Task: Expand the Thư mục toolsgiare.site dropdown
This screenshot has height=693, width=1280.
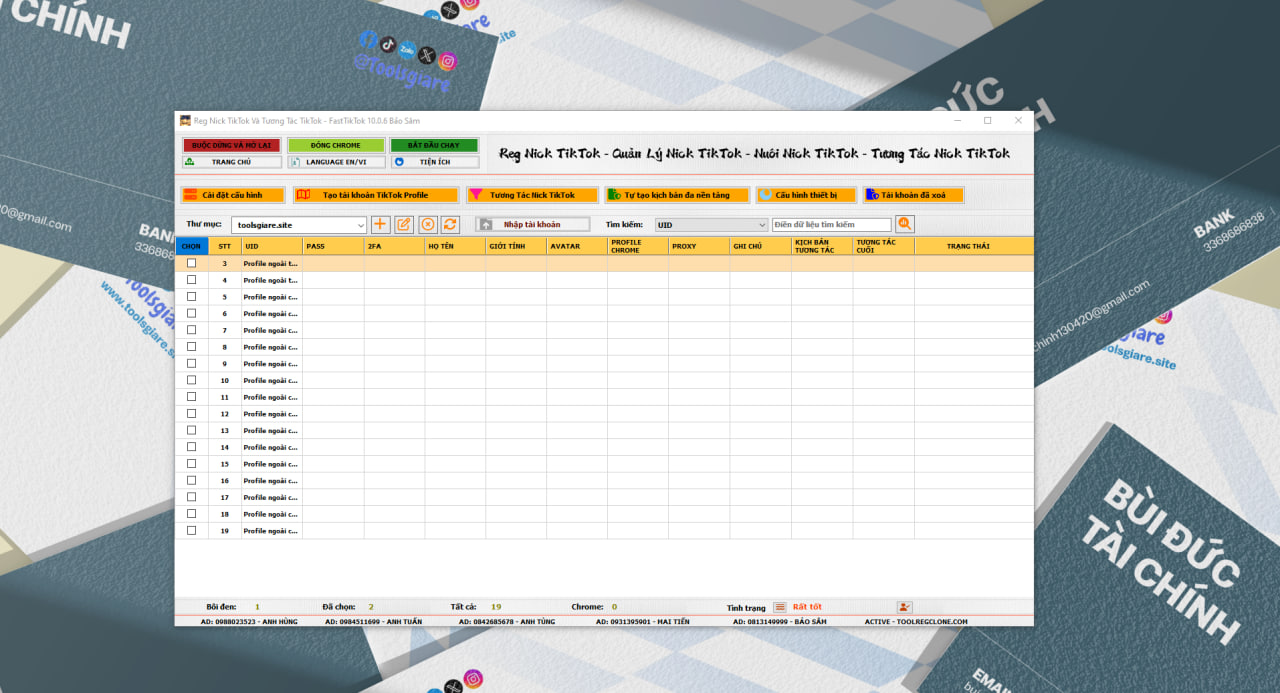Action: (360, 226)
